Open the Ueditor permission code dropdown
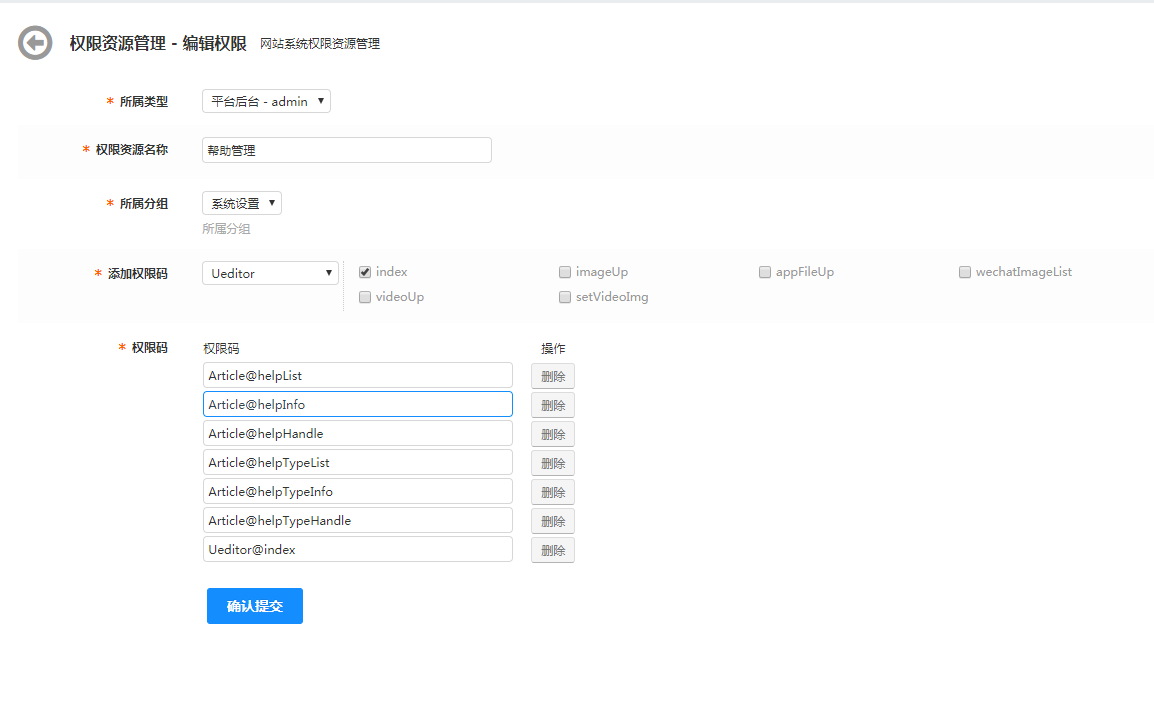 click(x=270, y=273)
